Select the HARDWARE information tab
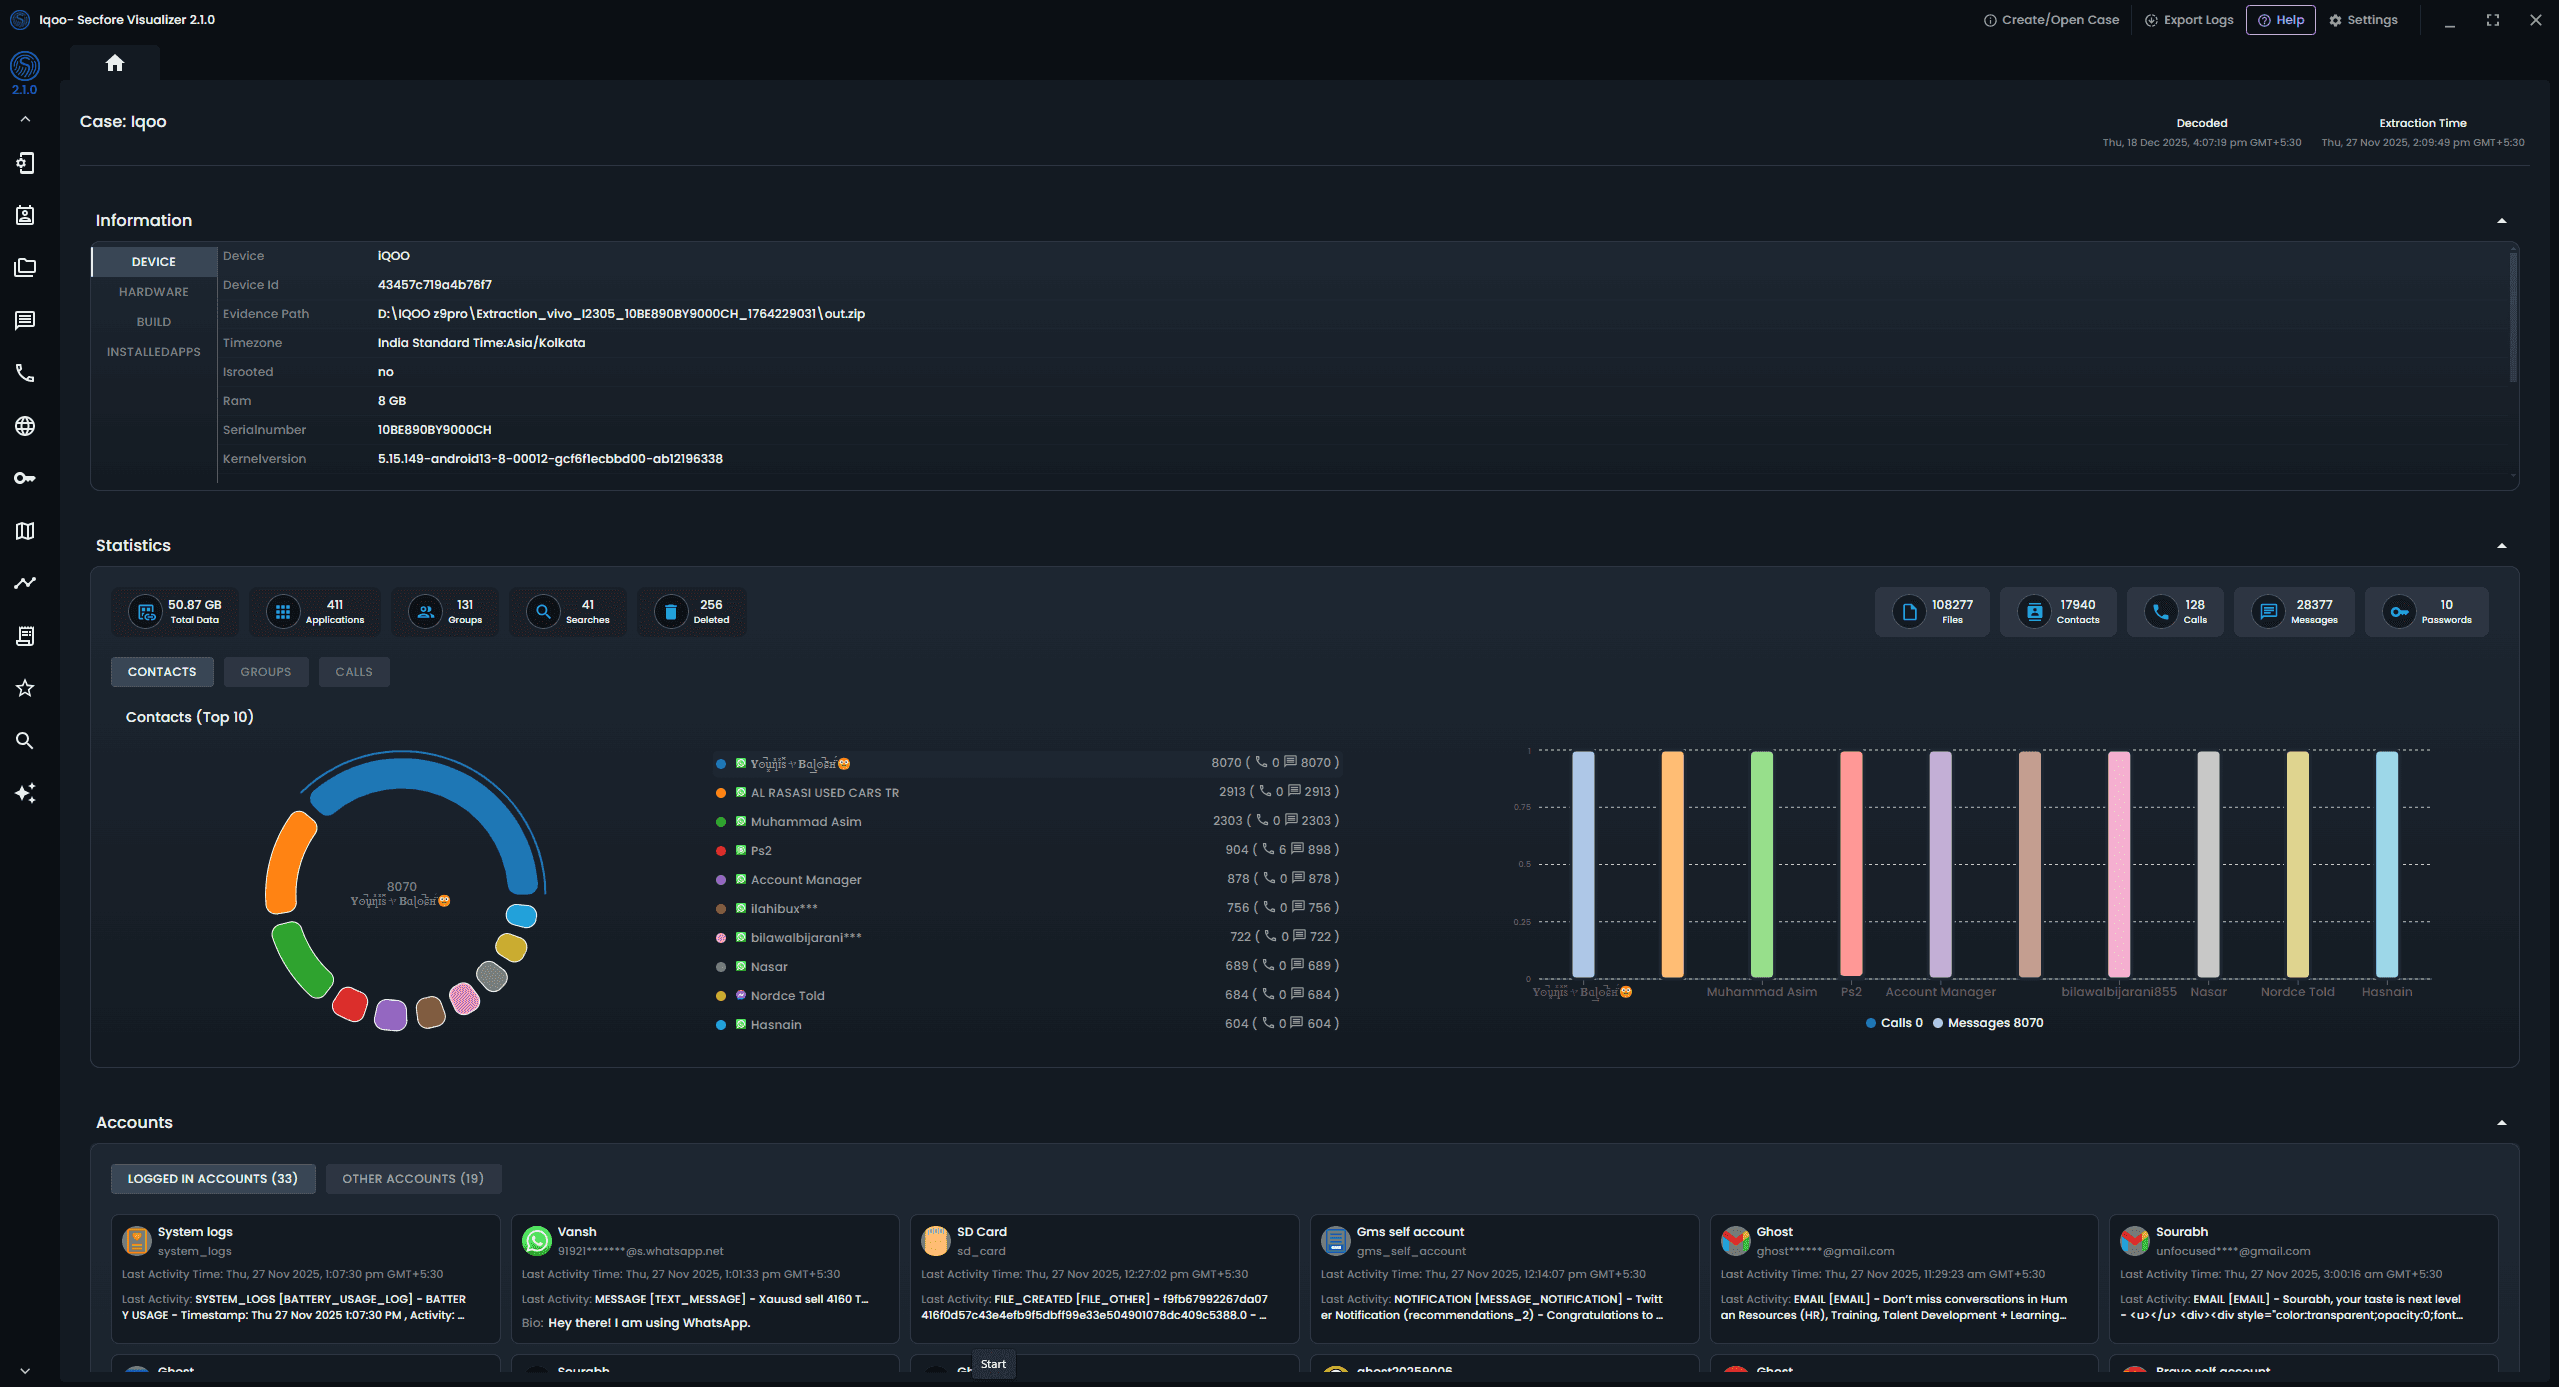Viewport: 2559px width, 1387px height. point(153,292)
